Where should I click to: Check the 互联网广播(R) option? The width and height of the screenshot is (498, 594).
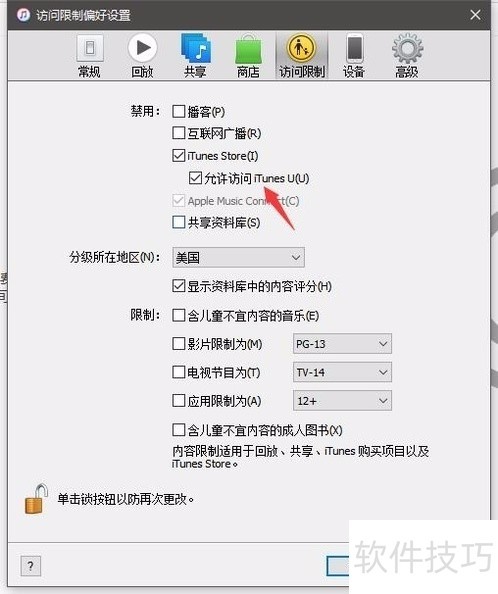tap(178, 133)
